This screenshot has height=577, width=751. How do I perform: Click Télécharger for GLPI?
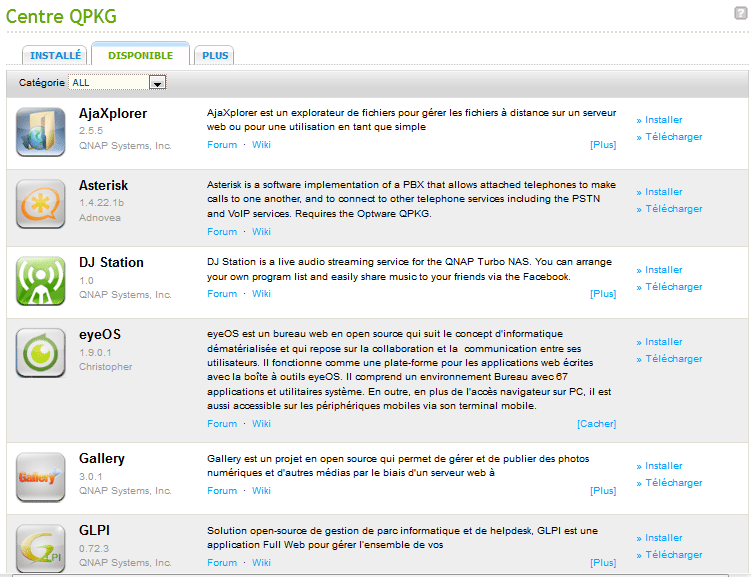673,554
